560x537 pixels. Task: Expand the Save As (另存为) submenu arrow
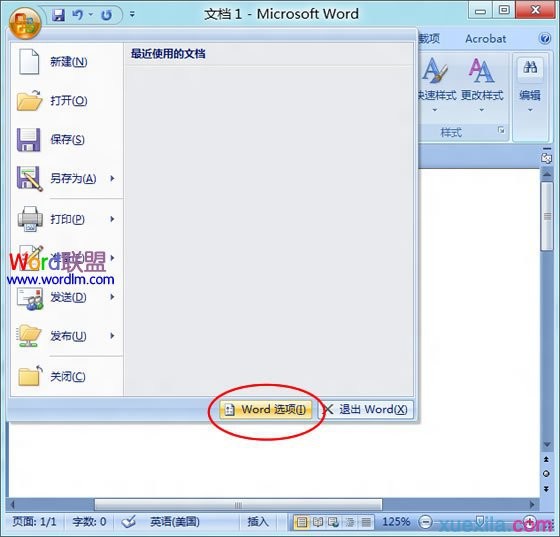[x=112, y=178]
